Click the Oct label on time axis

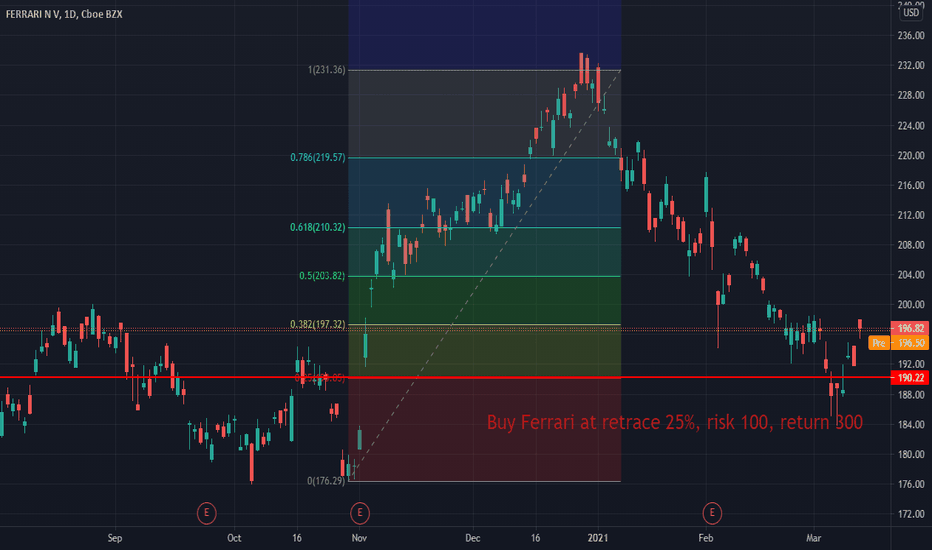pyautogui.click(x=234, y=538)
